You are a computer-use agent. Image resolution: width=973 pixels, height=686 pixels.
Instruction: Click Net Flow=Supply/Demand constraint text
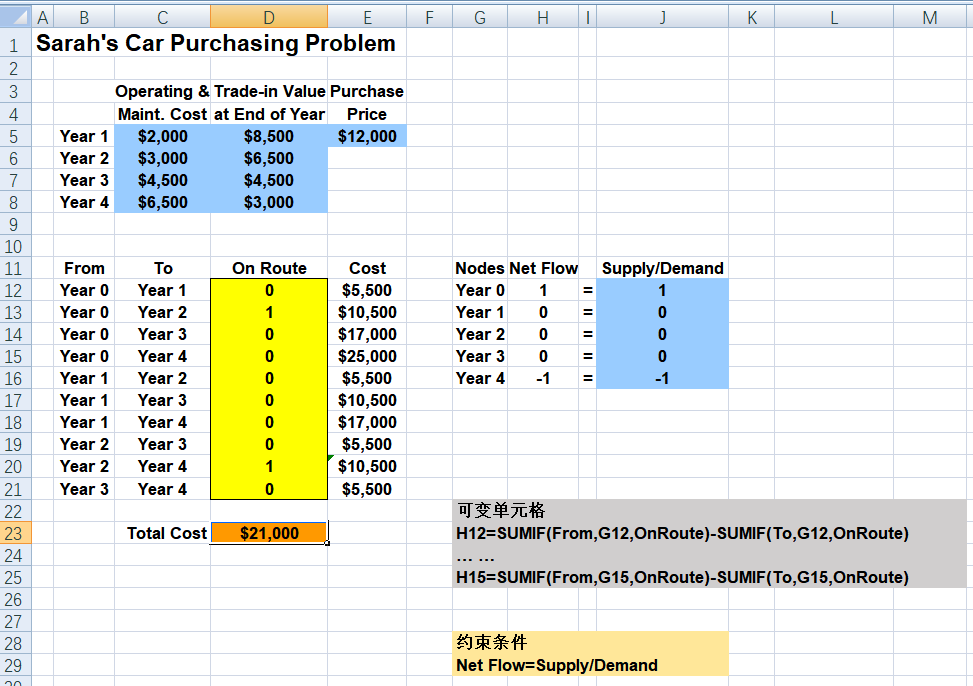(x=557, y=666)
